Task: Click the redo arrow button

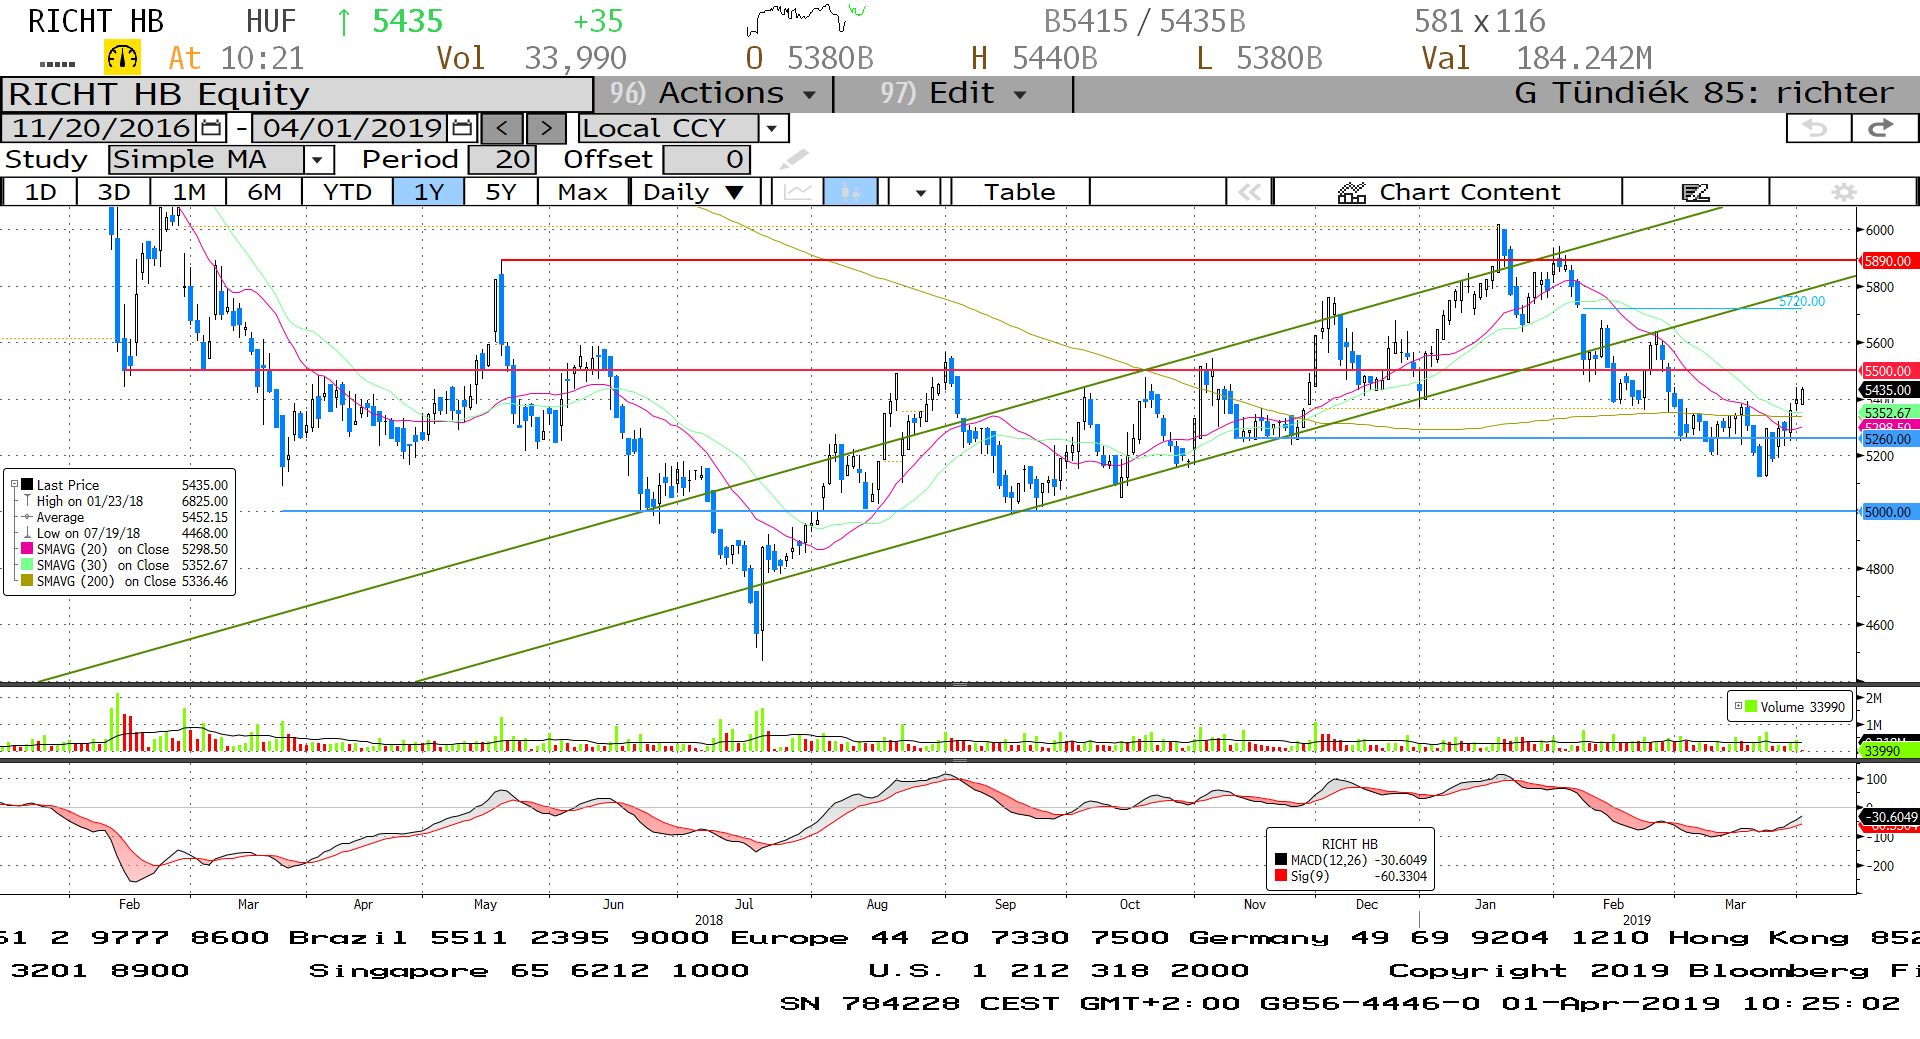Action: 1883,128
